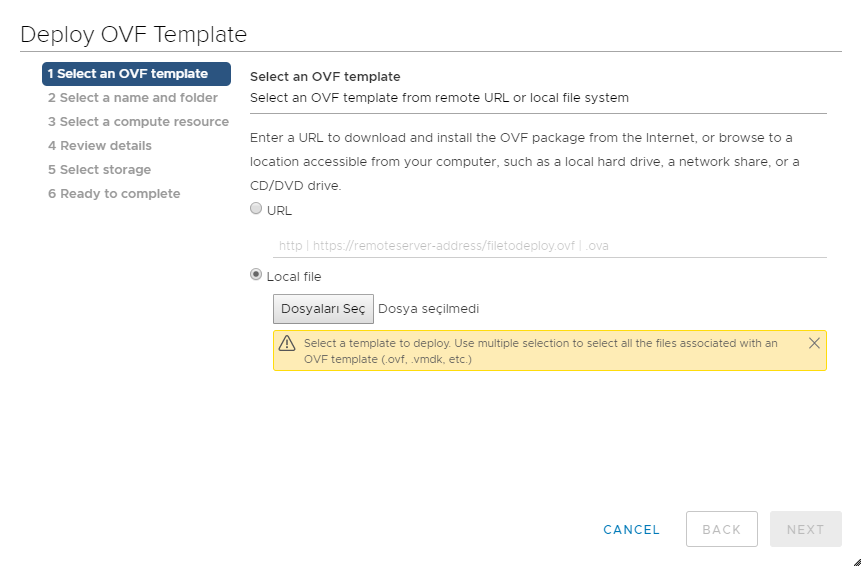Open step 4 Review details

coord(100,146)
